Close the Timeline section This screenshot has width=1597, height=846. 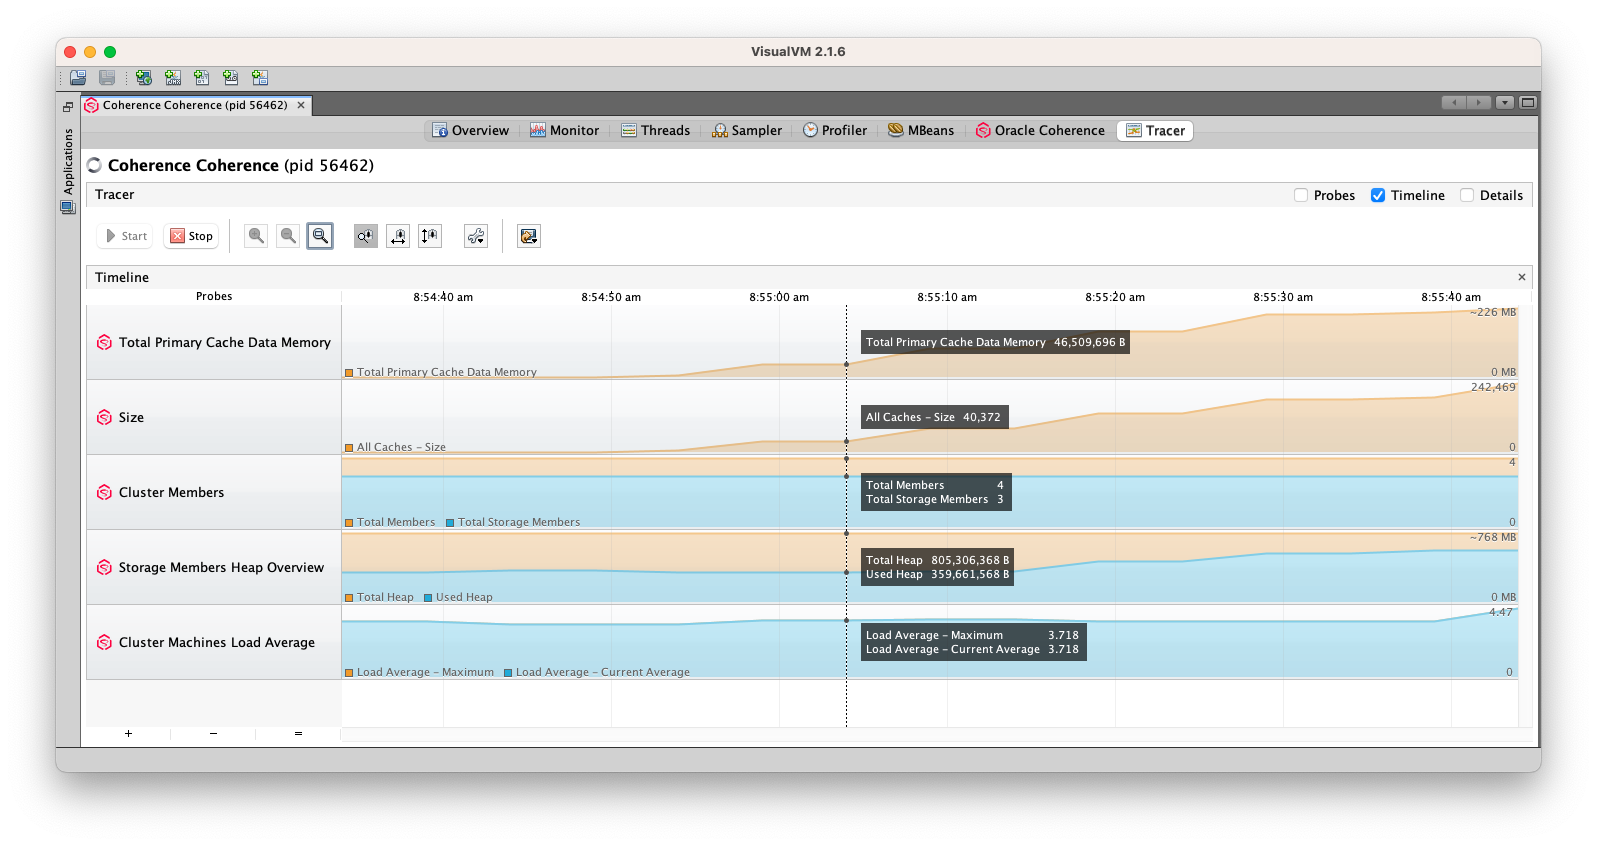1522,277
